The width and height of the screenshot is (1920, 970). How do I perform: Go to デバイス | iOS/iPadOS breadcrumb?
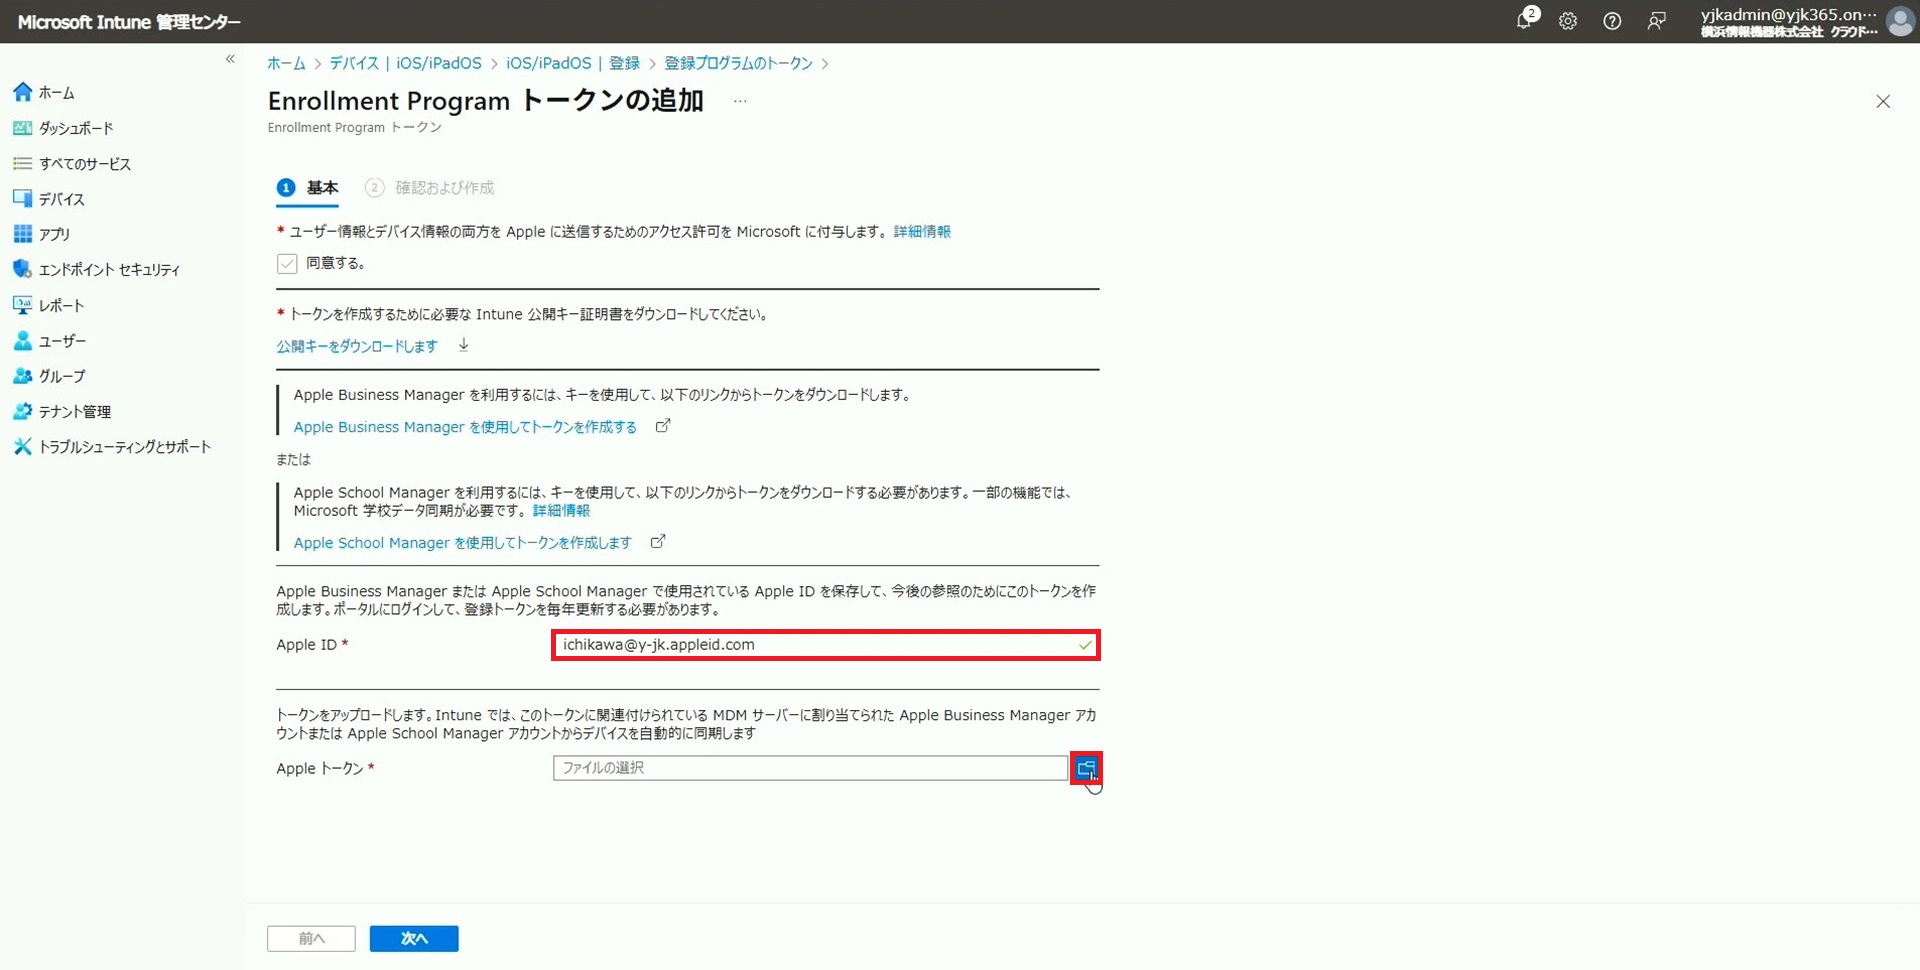pos(405,63)
